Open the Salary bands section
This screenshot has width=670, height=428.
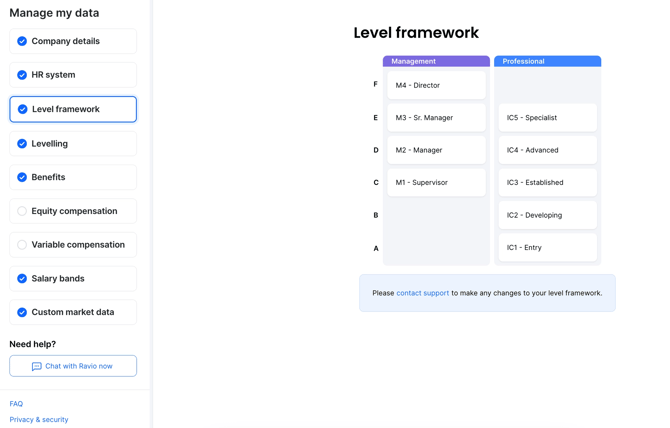tap(73, 278)
